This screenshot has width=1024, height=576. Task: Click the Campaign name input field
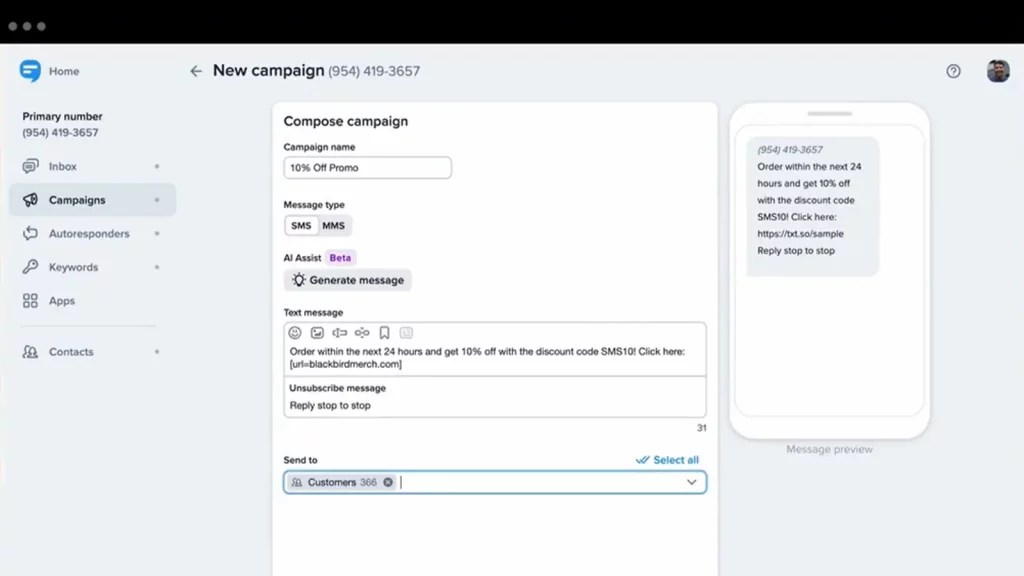[x=367, y=167]
